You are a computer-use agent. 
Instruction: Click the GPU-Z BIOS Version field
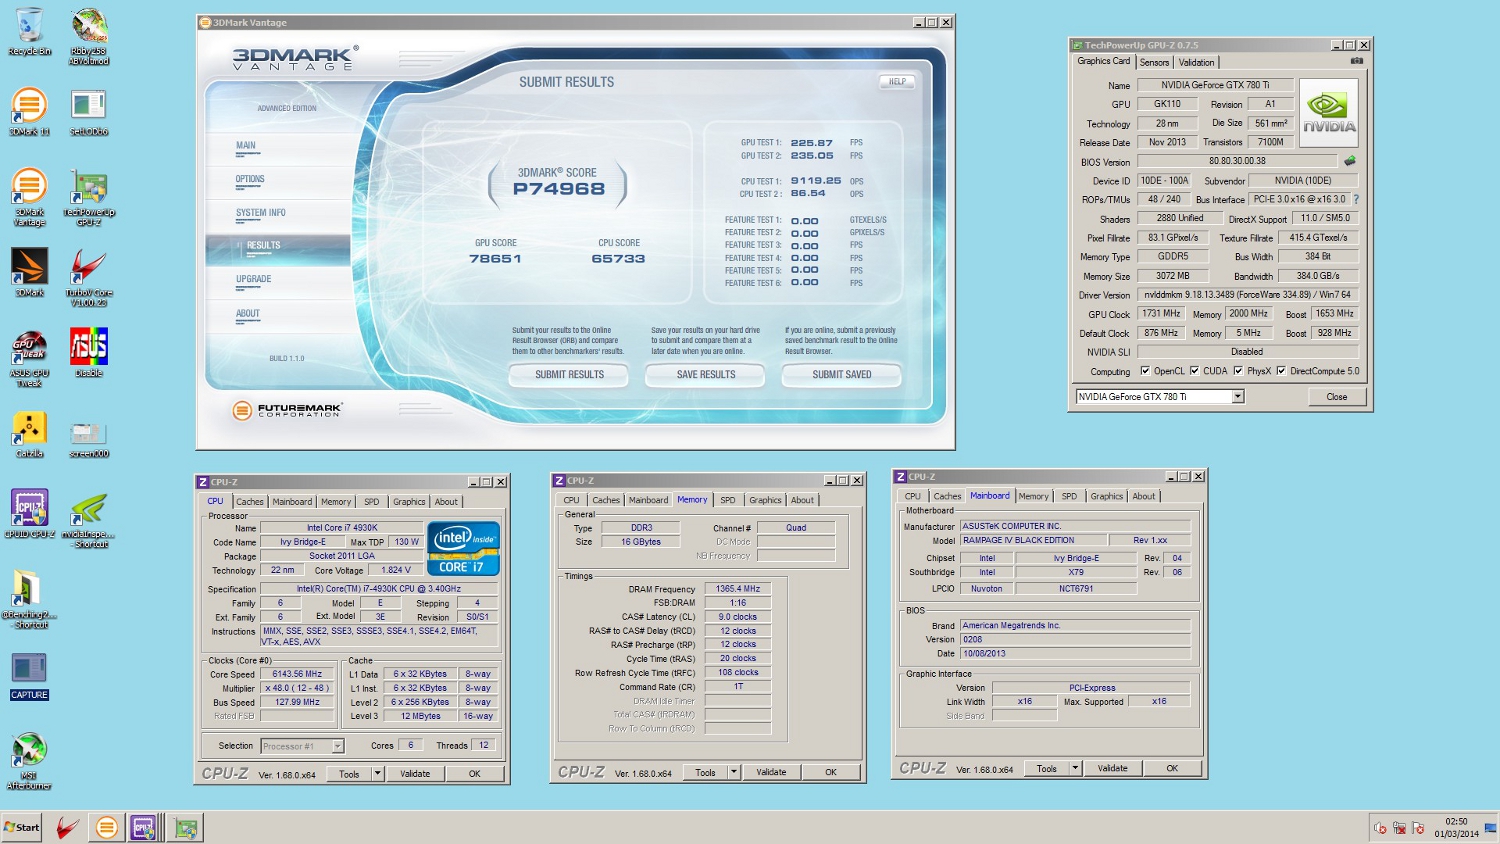point(1237,161)
